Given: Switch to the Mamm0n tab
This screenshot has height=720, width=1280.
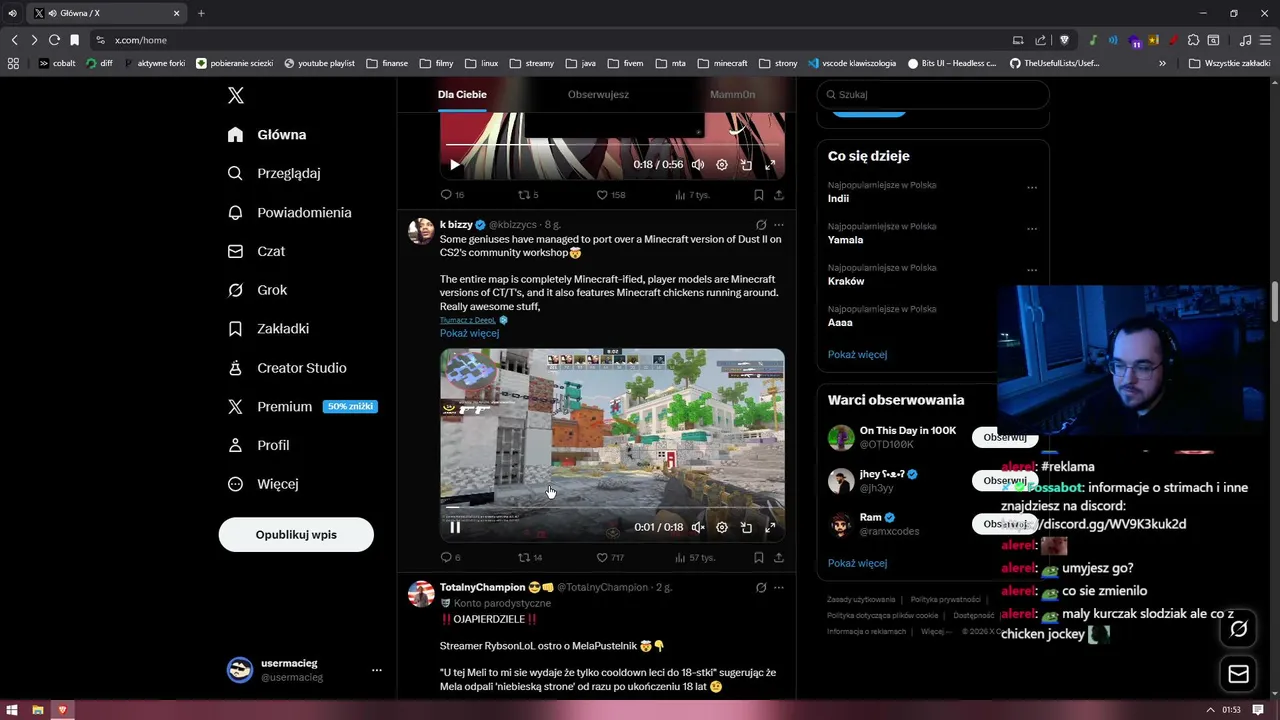Looking at the screenshot, I should pyautogui.click(x=732, y=94).
